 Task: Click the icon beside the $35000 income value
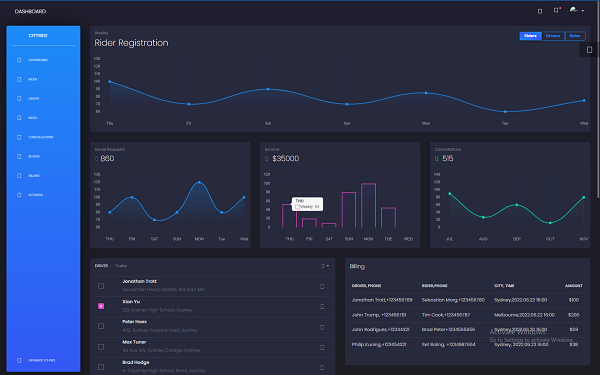pos(267,159)
